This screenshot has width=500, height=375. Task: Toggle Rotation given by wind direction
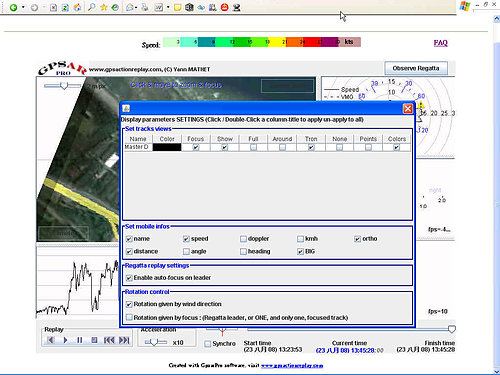(129, 304)
